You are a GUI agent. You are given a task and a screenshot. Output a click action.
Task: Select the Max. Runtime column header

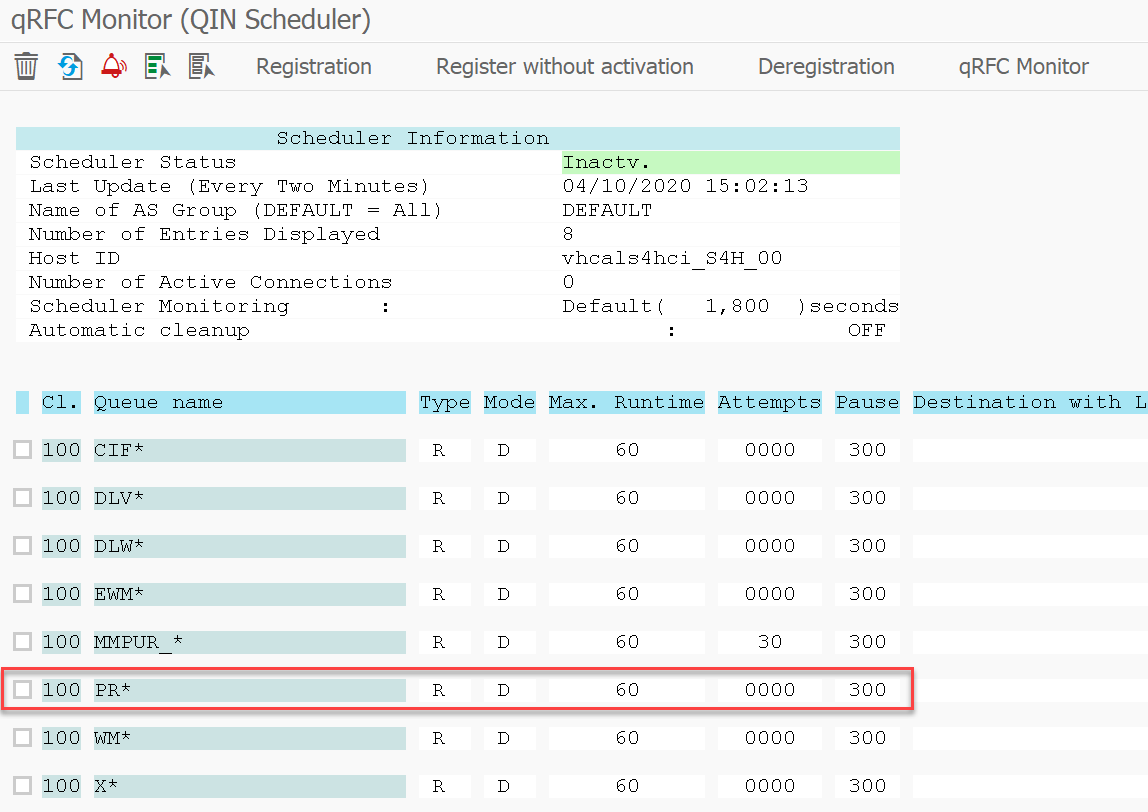(626, 402)
